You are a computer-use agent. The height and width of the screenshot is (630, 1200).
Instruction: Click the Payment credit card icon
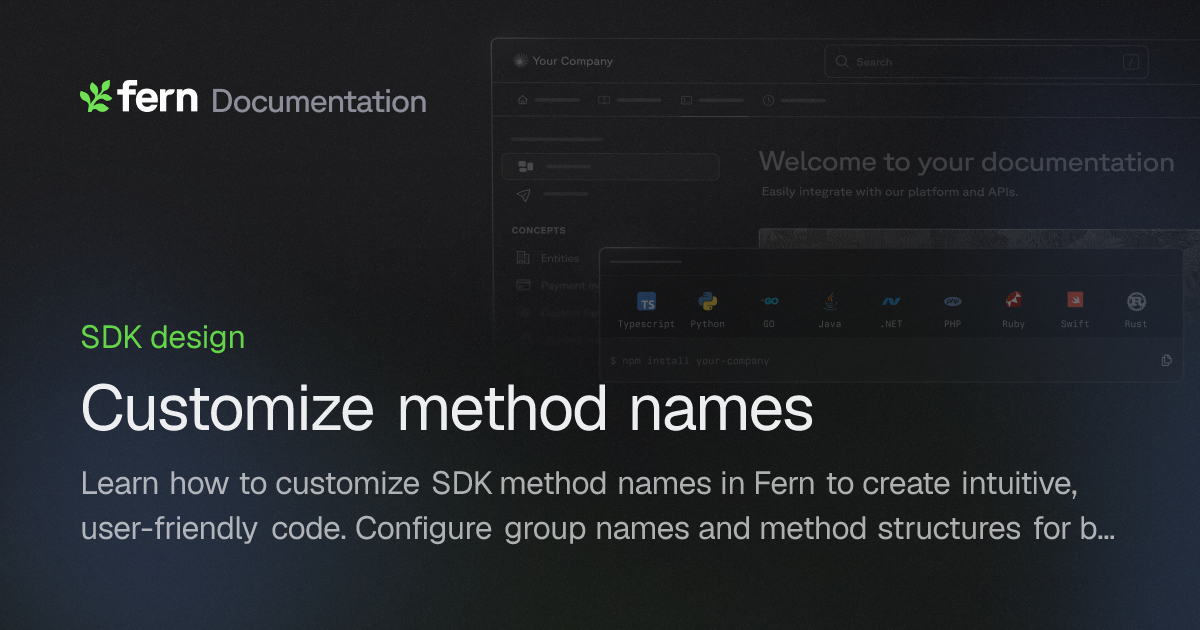tap(523, 285)
